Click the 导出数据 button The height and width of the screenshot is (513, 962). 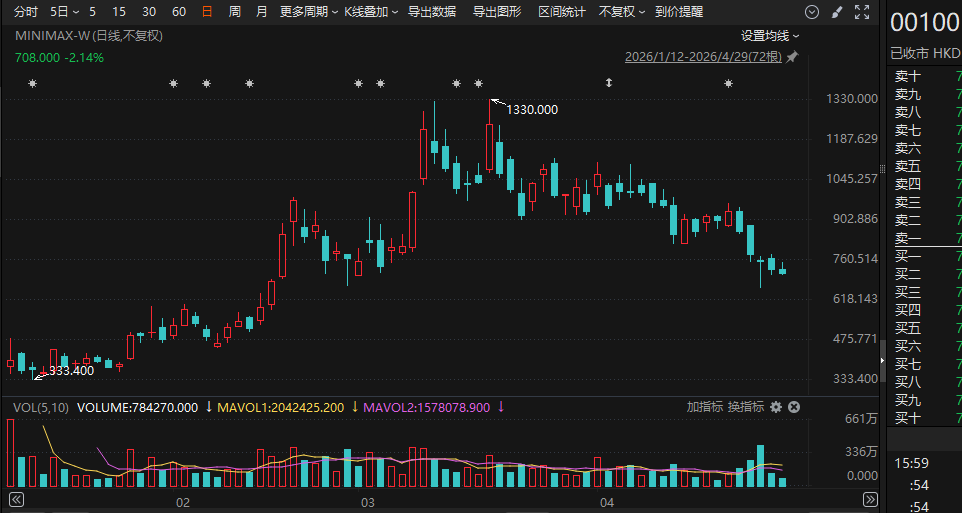432,12
